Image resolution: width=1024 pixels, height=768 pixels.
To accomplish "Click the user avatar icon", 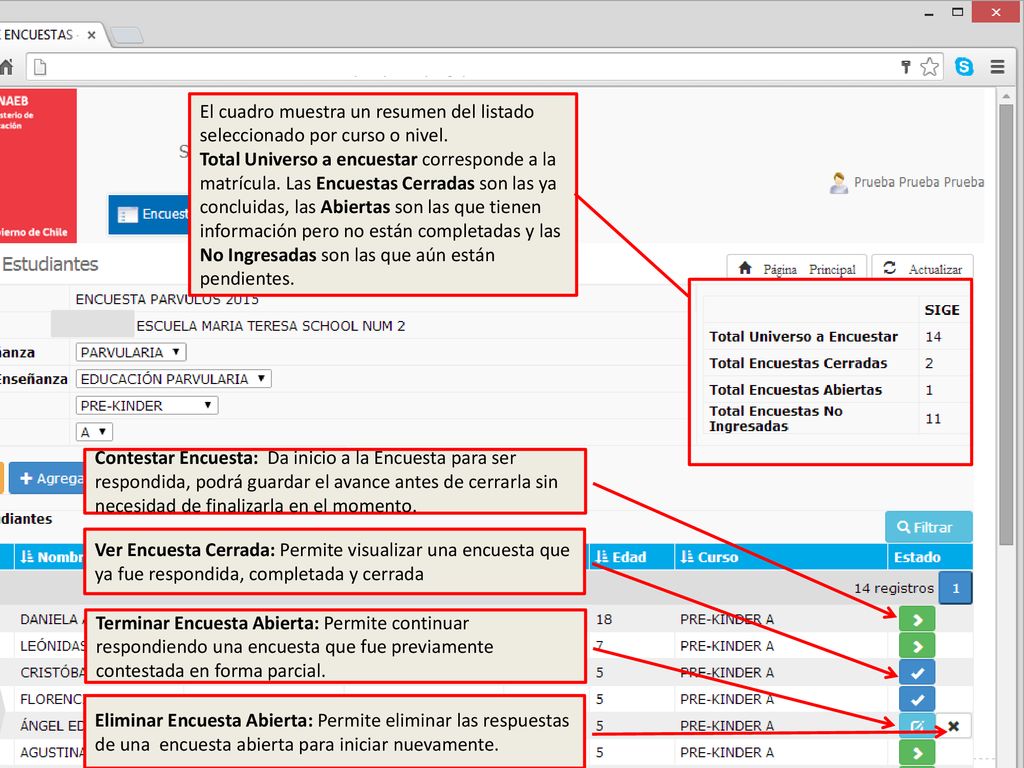I will pos(839,183).
